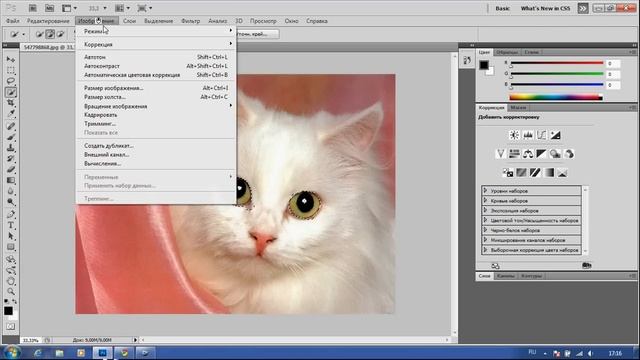
Task: Choose Размер холста... menu item
Action: (x=156, y=97)
